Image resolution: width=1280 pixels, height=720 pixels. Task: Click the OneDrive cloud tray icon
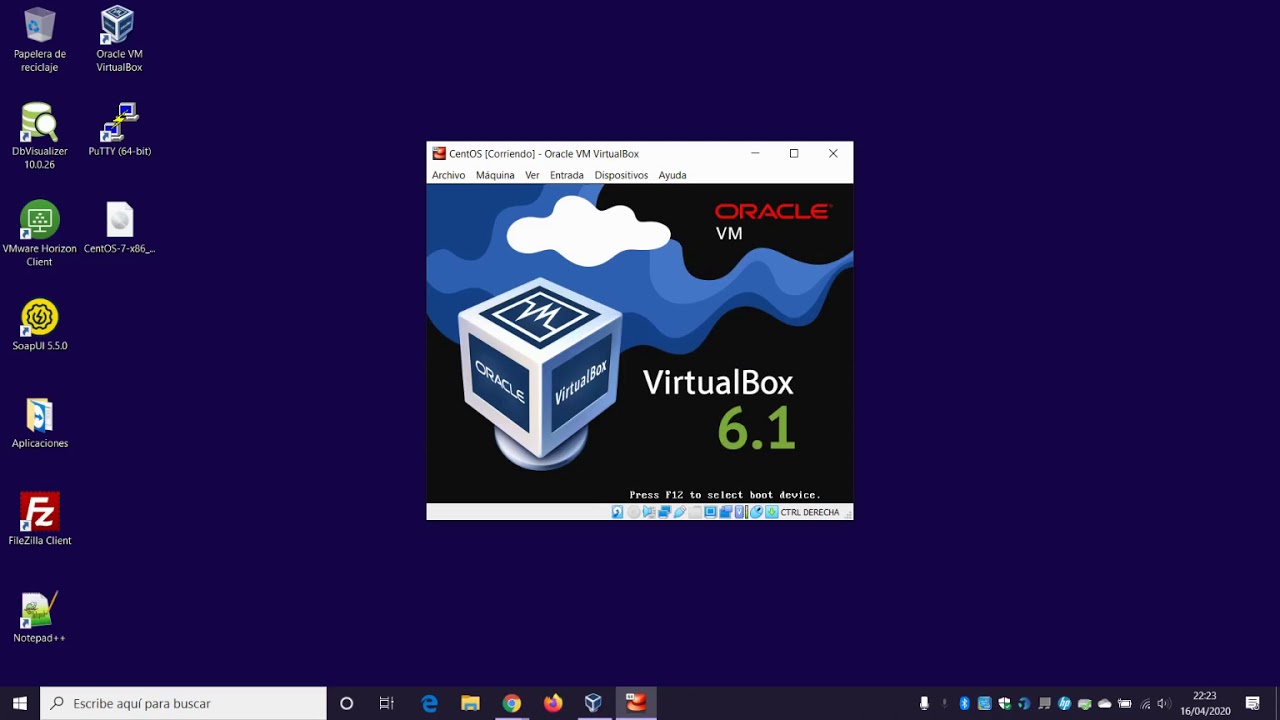[x=1105, y=703]
